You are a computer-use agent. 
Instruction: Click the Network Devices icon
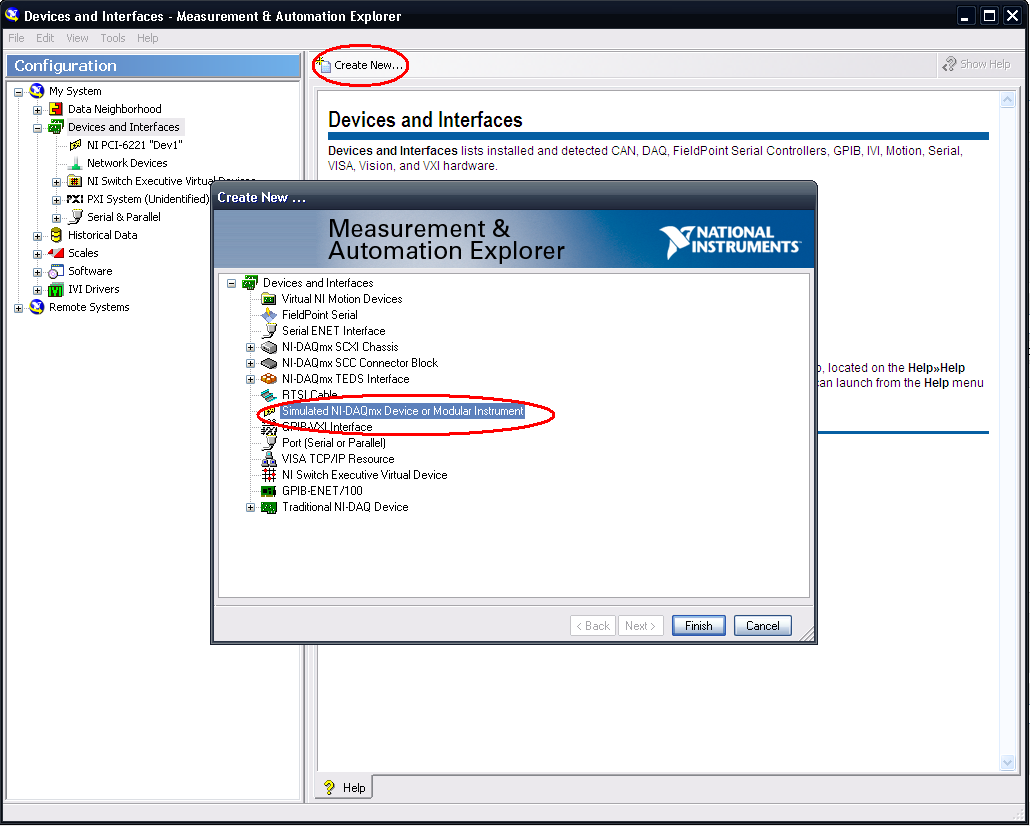pos(76,163)
